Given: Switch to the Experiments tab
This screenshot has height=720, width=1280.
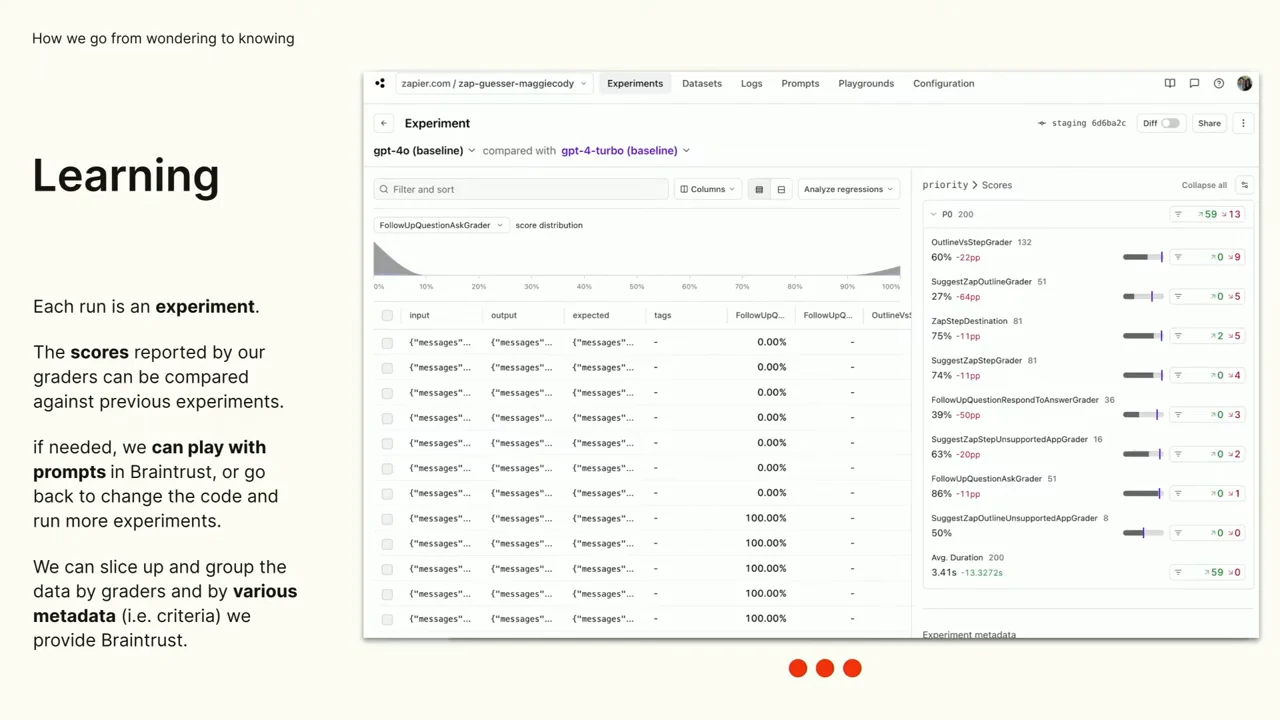Looking at the screenshot, I should point(635,84).
